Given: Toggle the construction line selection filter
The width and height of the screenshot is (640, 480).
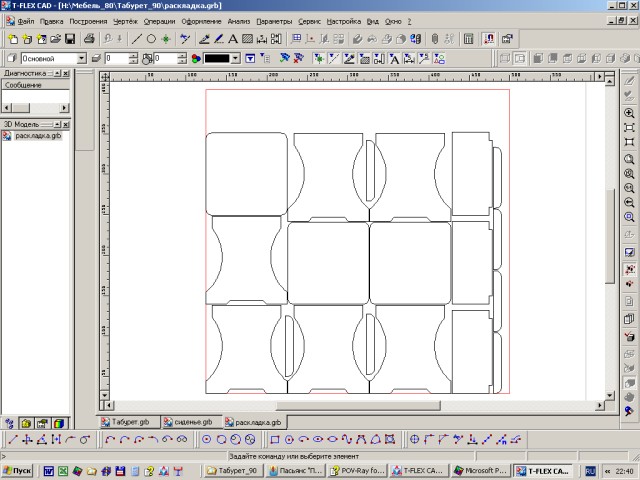Looking at the screenshot, I should pyautogui.click(x=333, y=59).
